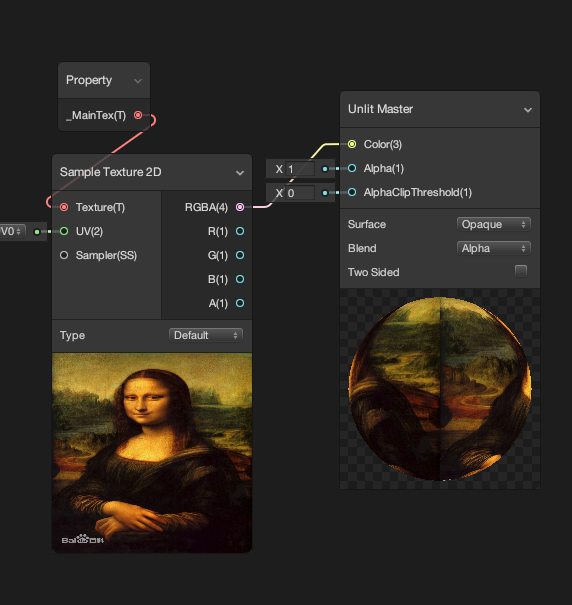This screenshot has width=572, height=605.
Task: Click the G(1) output port
Action: pos(240,255)
